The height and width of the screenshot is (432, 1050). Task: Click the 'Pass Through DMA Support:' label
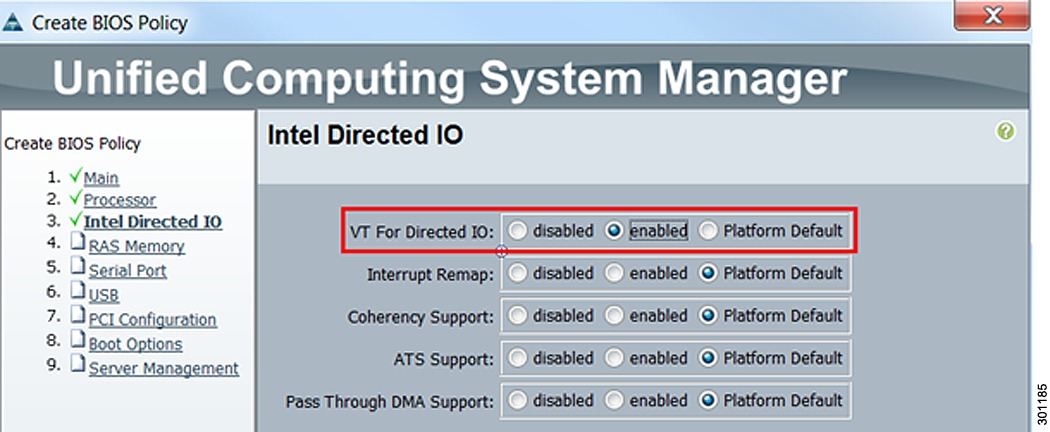coord(390,402)
